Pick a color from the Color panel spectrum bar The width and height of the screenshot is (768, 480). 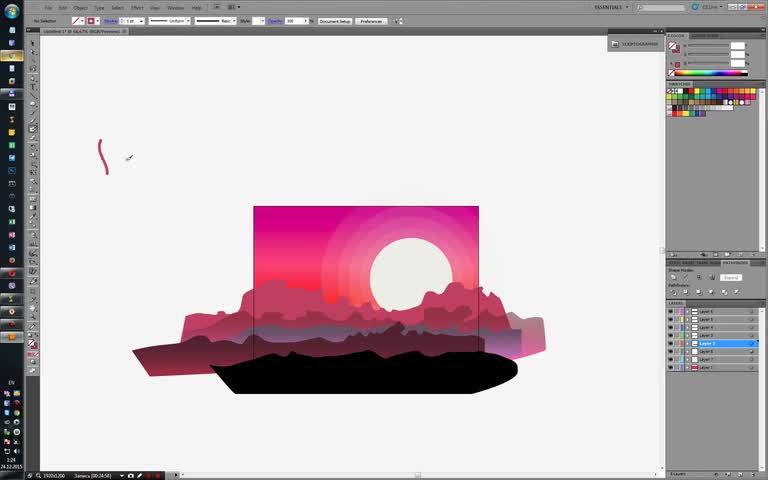711,73
